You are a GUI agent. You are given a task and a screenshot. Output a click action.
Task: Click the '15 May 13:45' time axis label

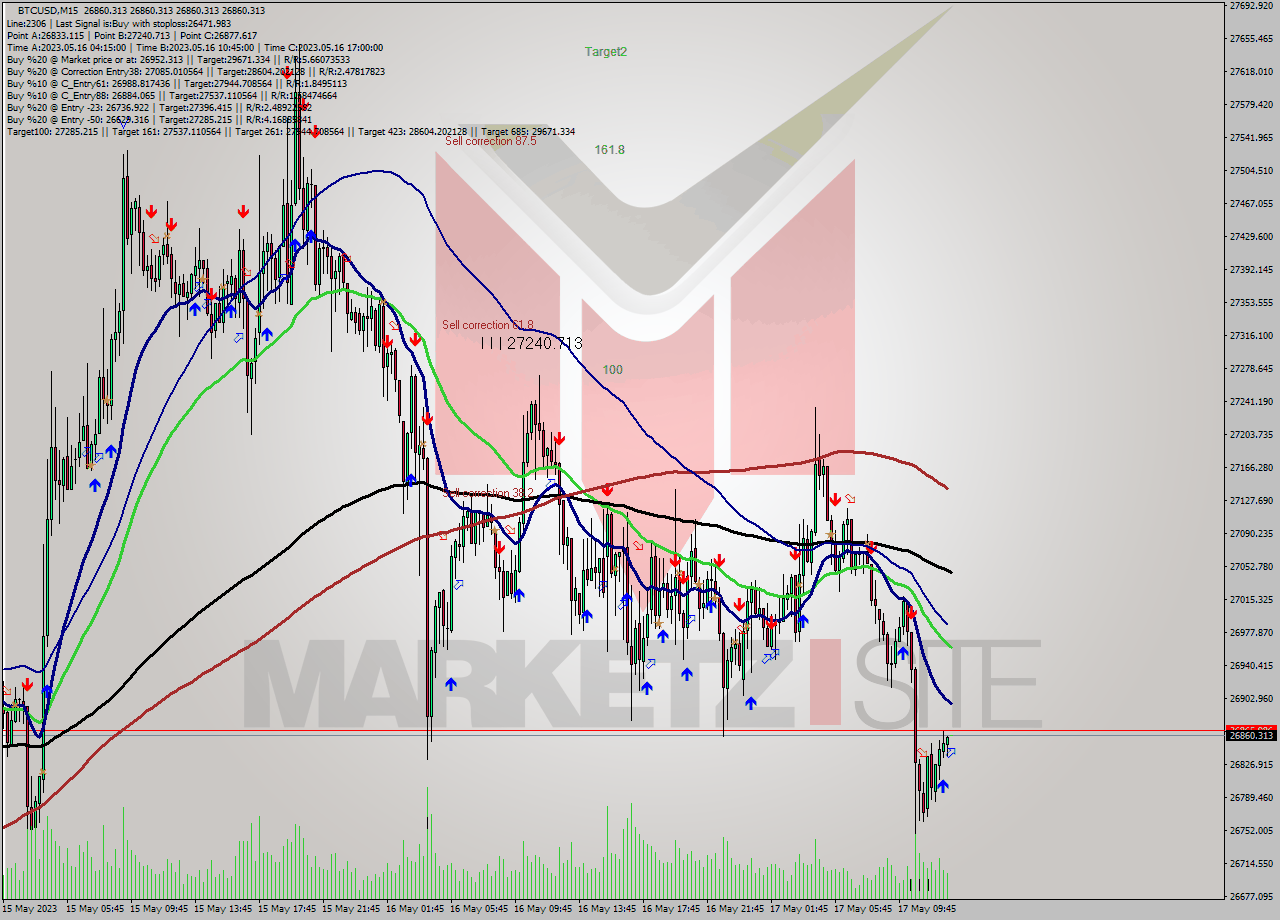(223, 909)
